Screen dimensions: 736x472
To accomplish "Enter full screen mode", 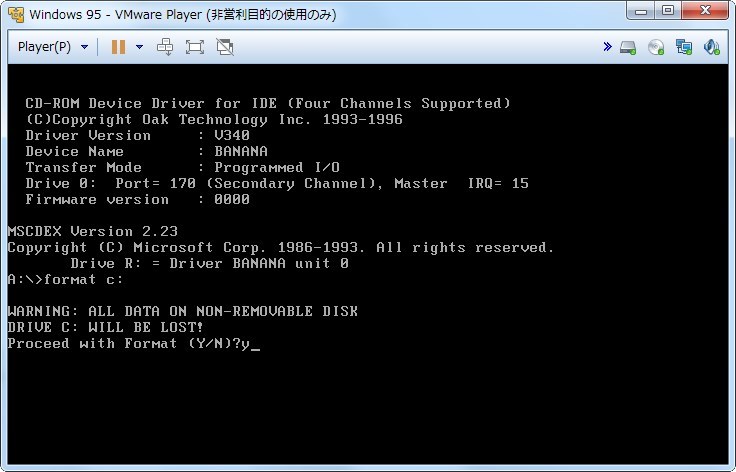I will [x=195, y=47].
